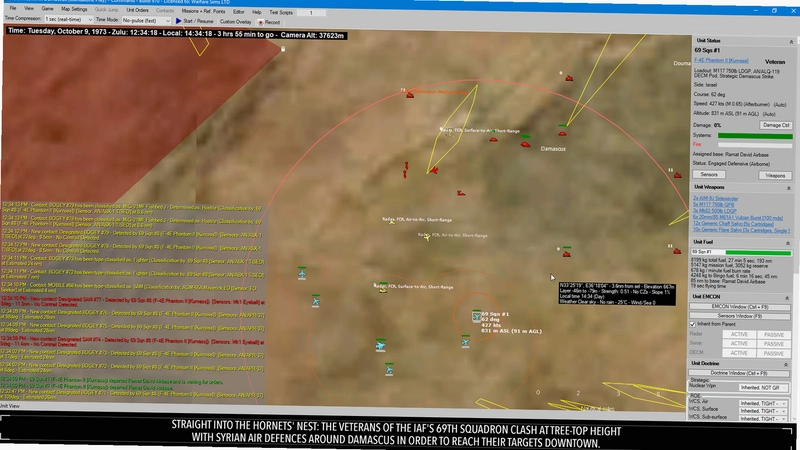Click the red SAM site icon left of Damascus label
Image resolution: width=800 pixels, height=450 pixels.
(x=526, y=144)
